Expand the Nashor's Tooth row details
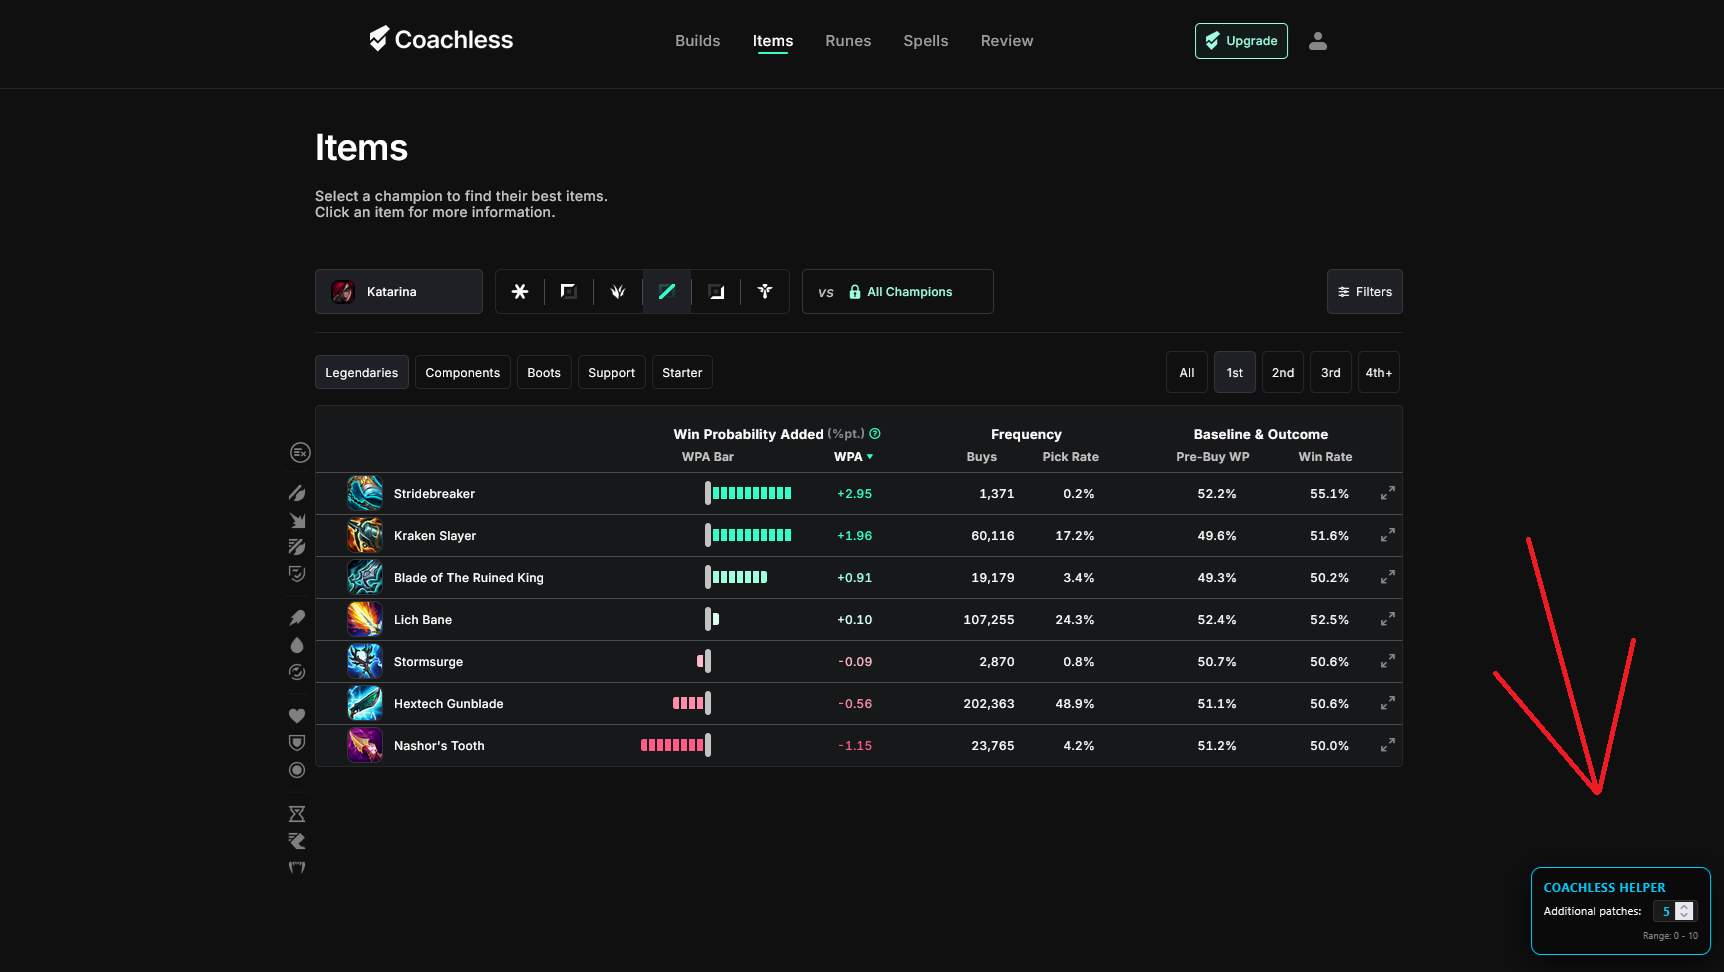Image resolution: width=1724 pixels, height=972 pixels. (x=1388, y=746)
